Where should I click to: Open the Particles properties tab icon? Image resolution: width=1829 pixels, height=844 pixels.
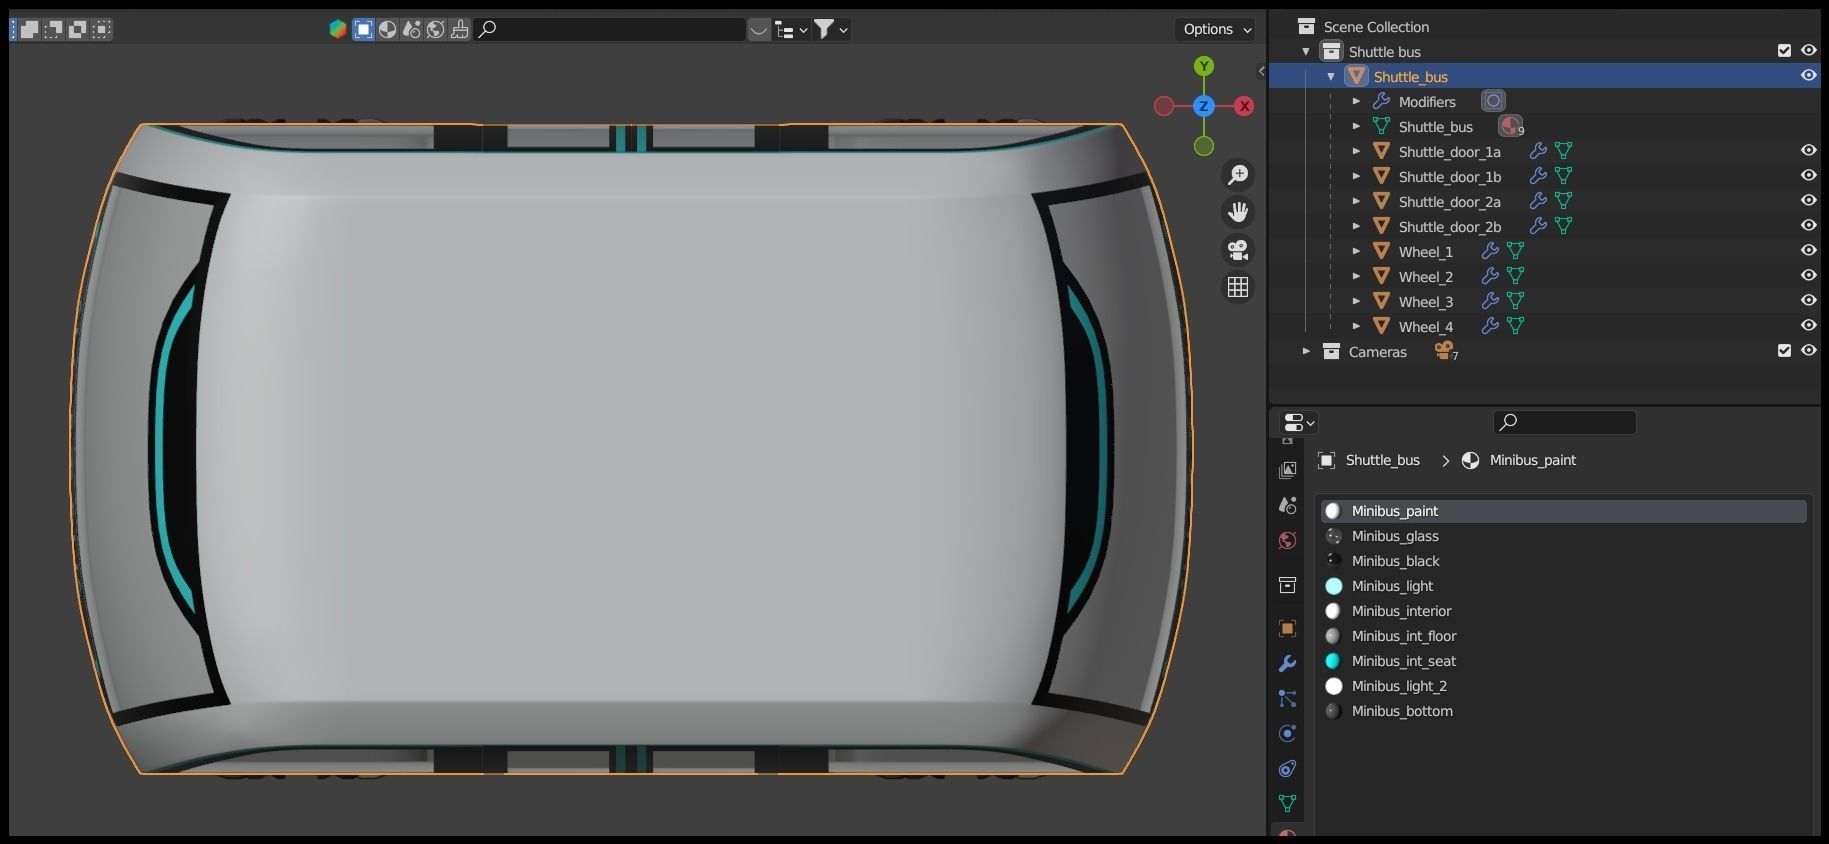point(1287,699)
